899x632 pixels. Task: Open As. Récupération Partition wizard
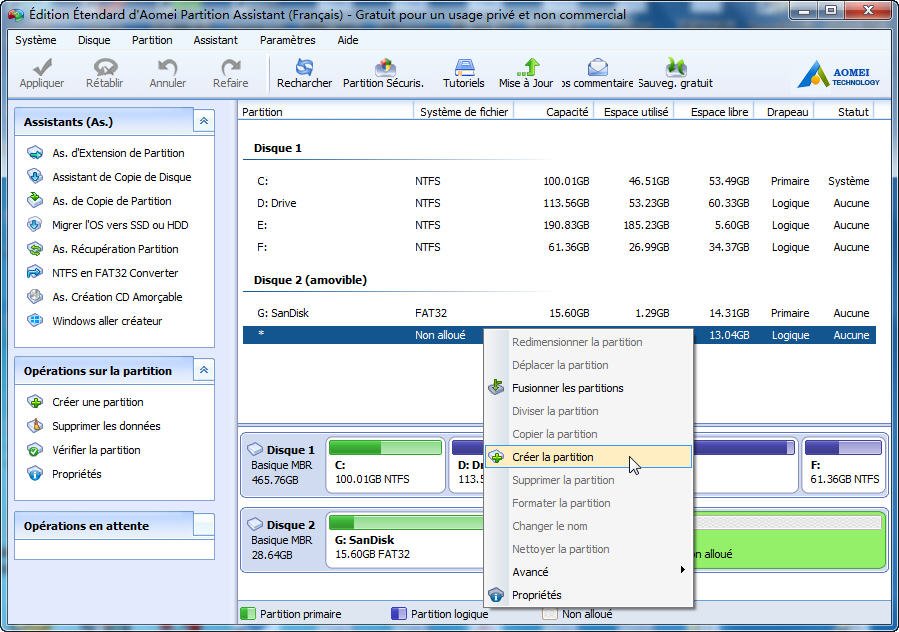(115, 249)
